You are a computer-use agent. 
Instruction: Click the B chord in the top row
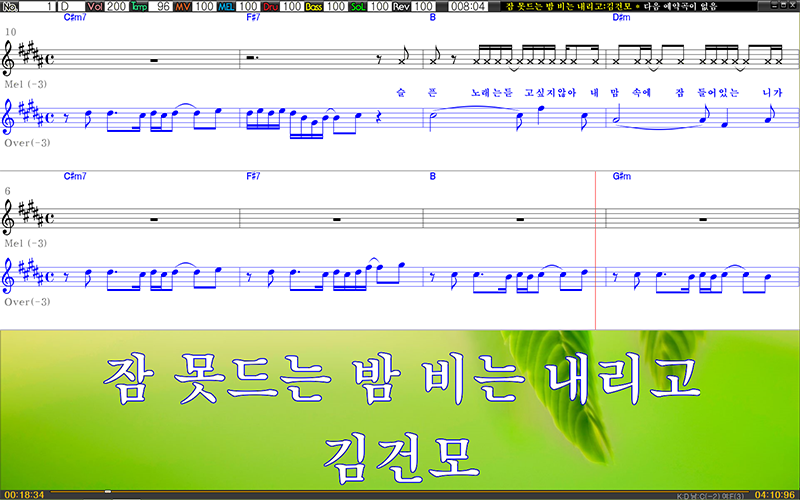click(x=433, y=17)
